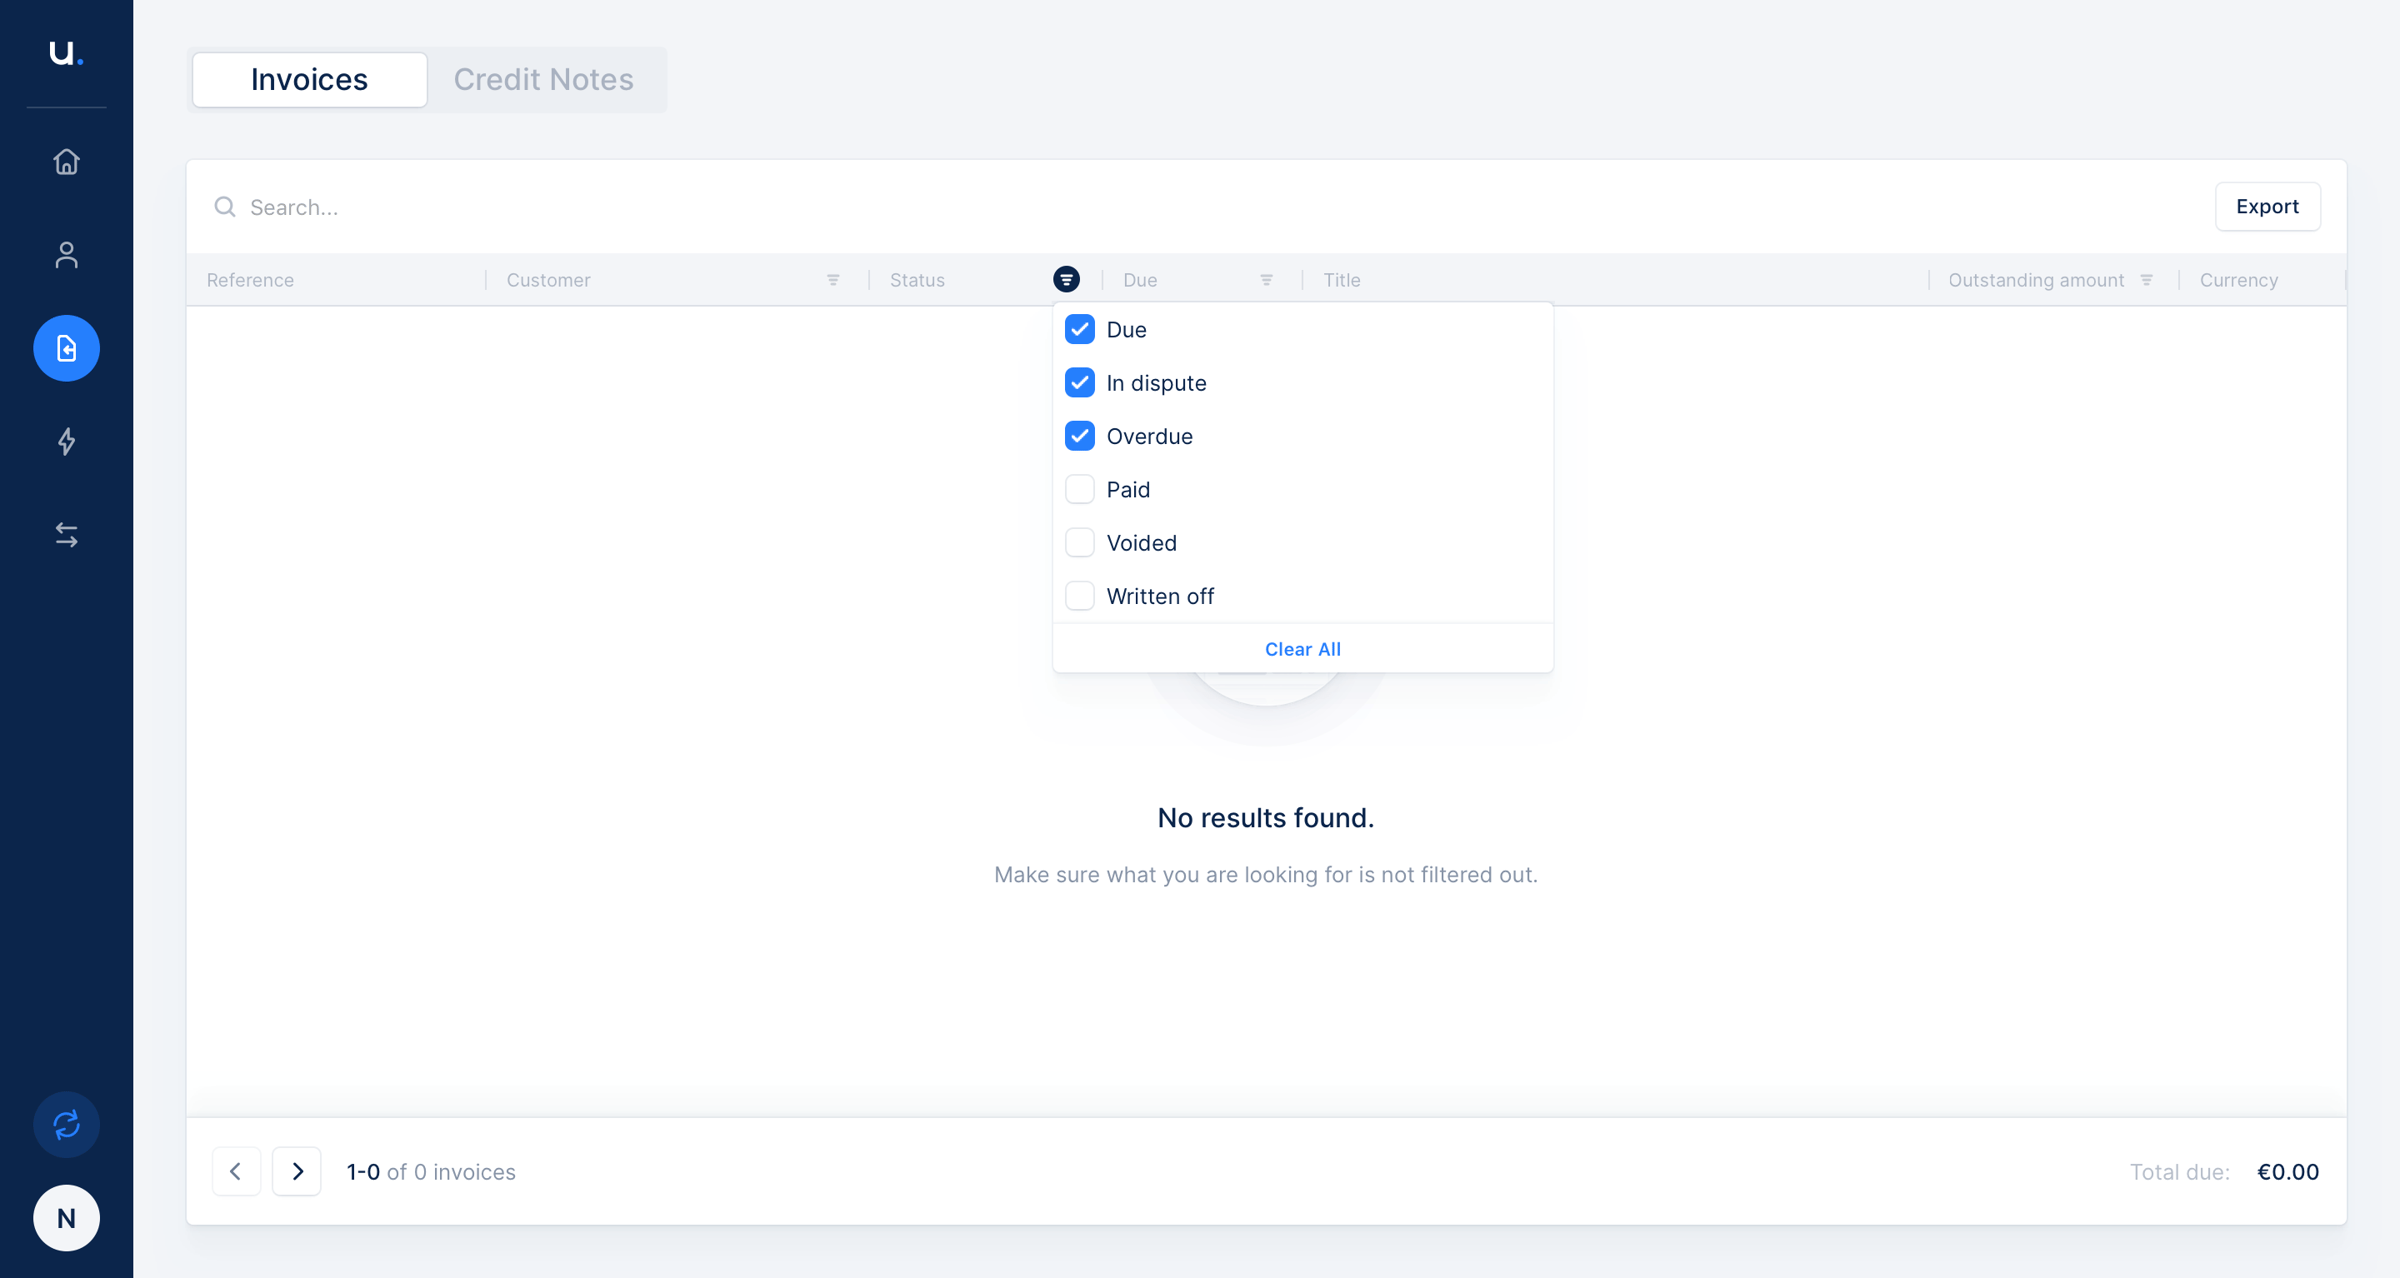
Task: Open the transfer arrows icon
Action: coord(66,535)
